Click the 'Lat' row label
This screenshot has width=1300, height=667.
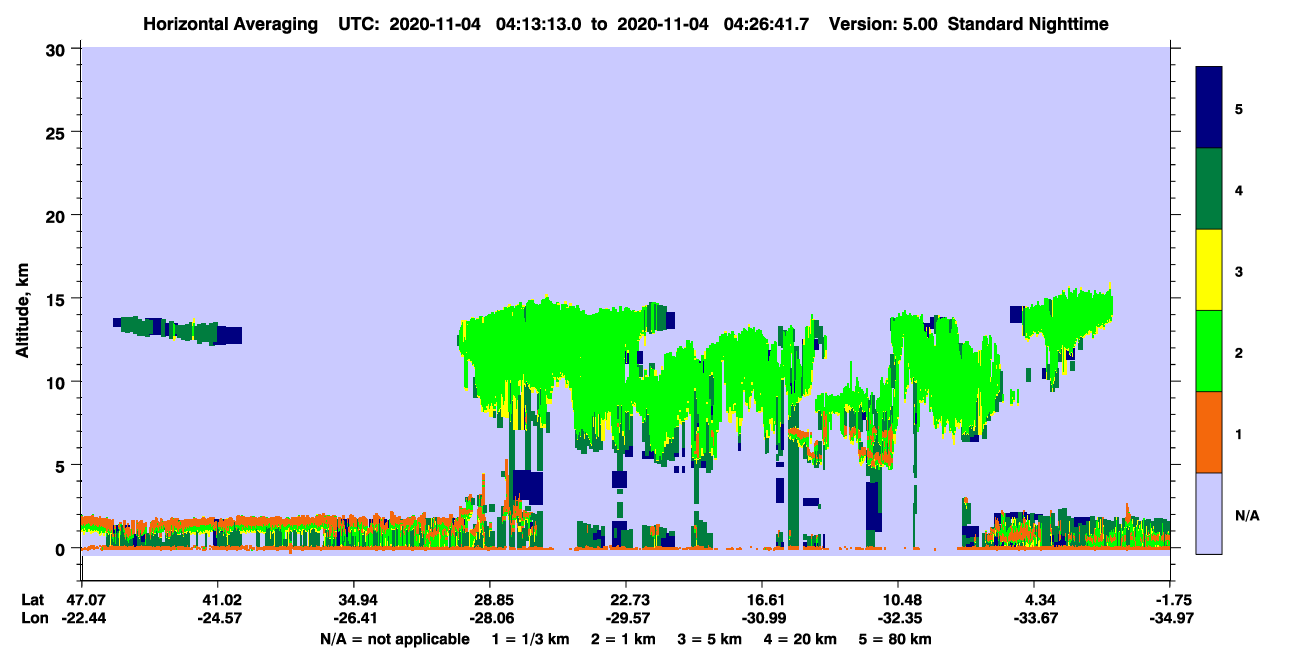pos(33,600)
